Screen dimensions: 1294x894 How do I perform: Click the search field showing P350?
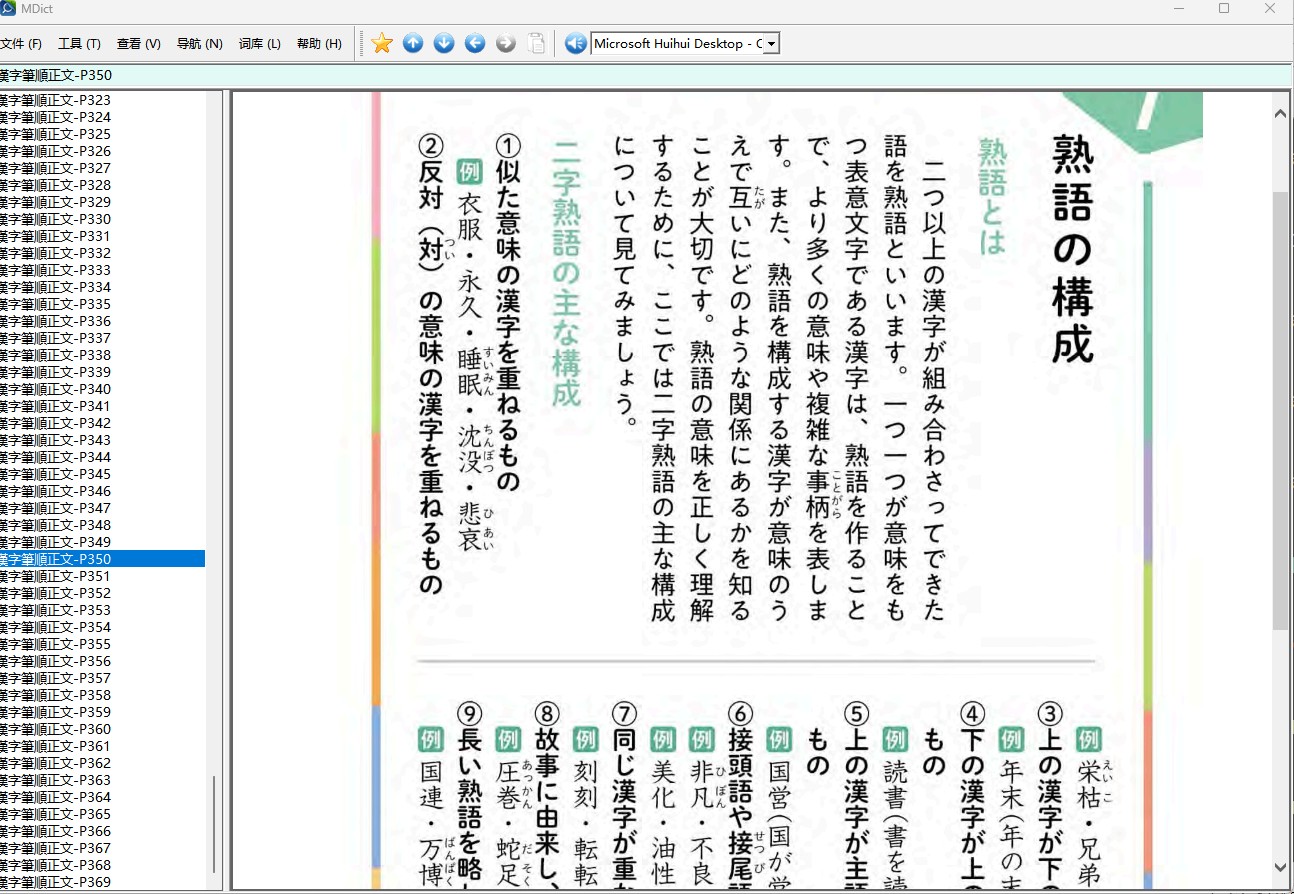[x=646, y=75]
